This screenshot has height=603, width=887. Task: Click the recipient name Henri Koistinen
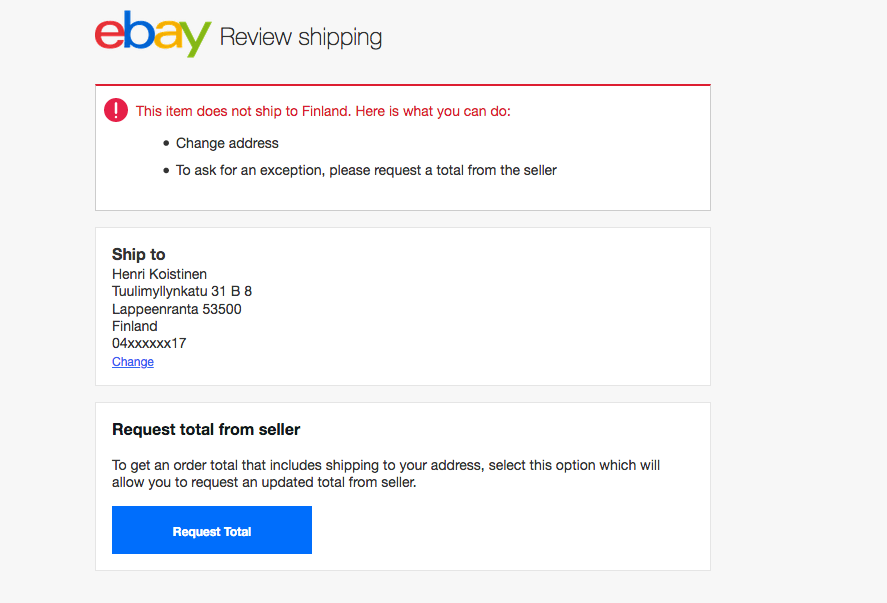point(160,274)
